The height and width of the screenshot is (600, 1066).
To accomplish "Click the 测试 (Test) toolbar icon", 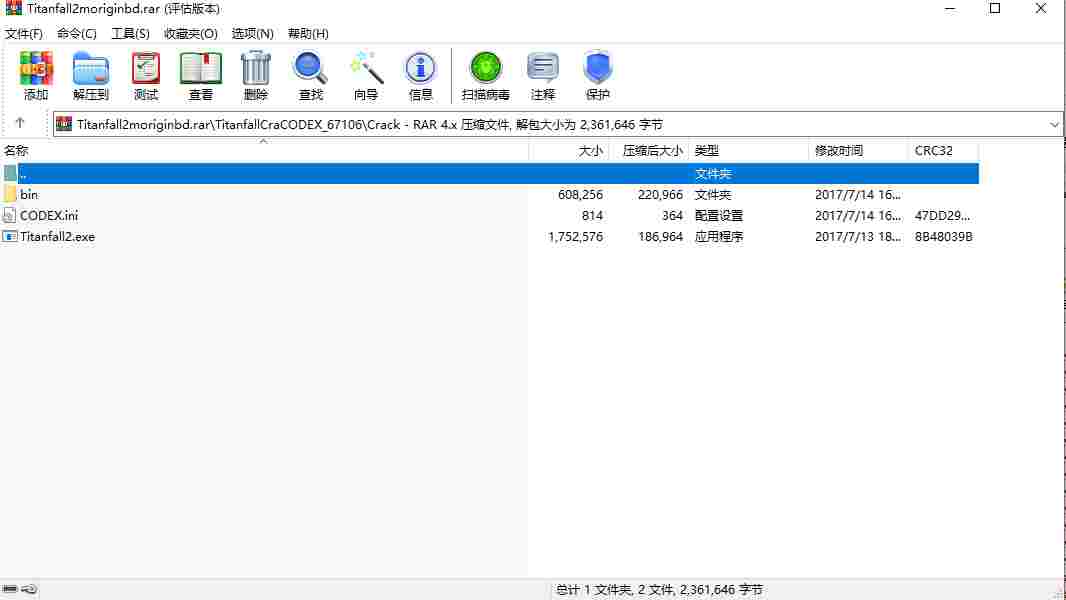I will point(145,69).
